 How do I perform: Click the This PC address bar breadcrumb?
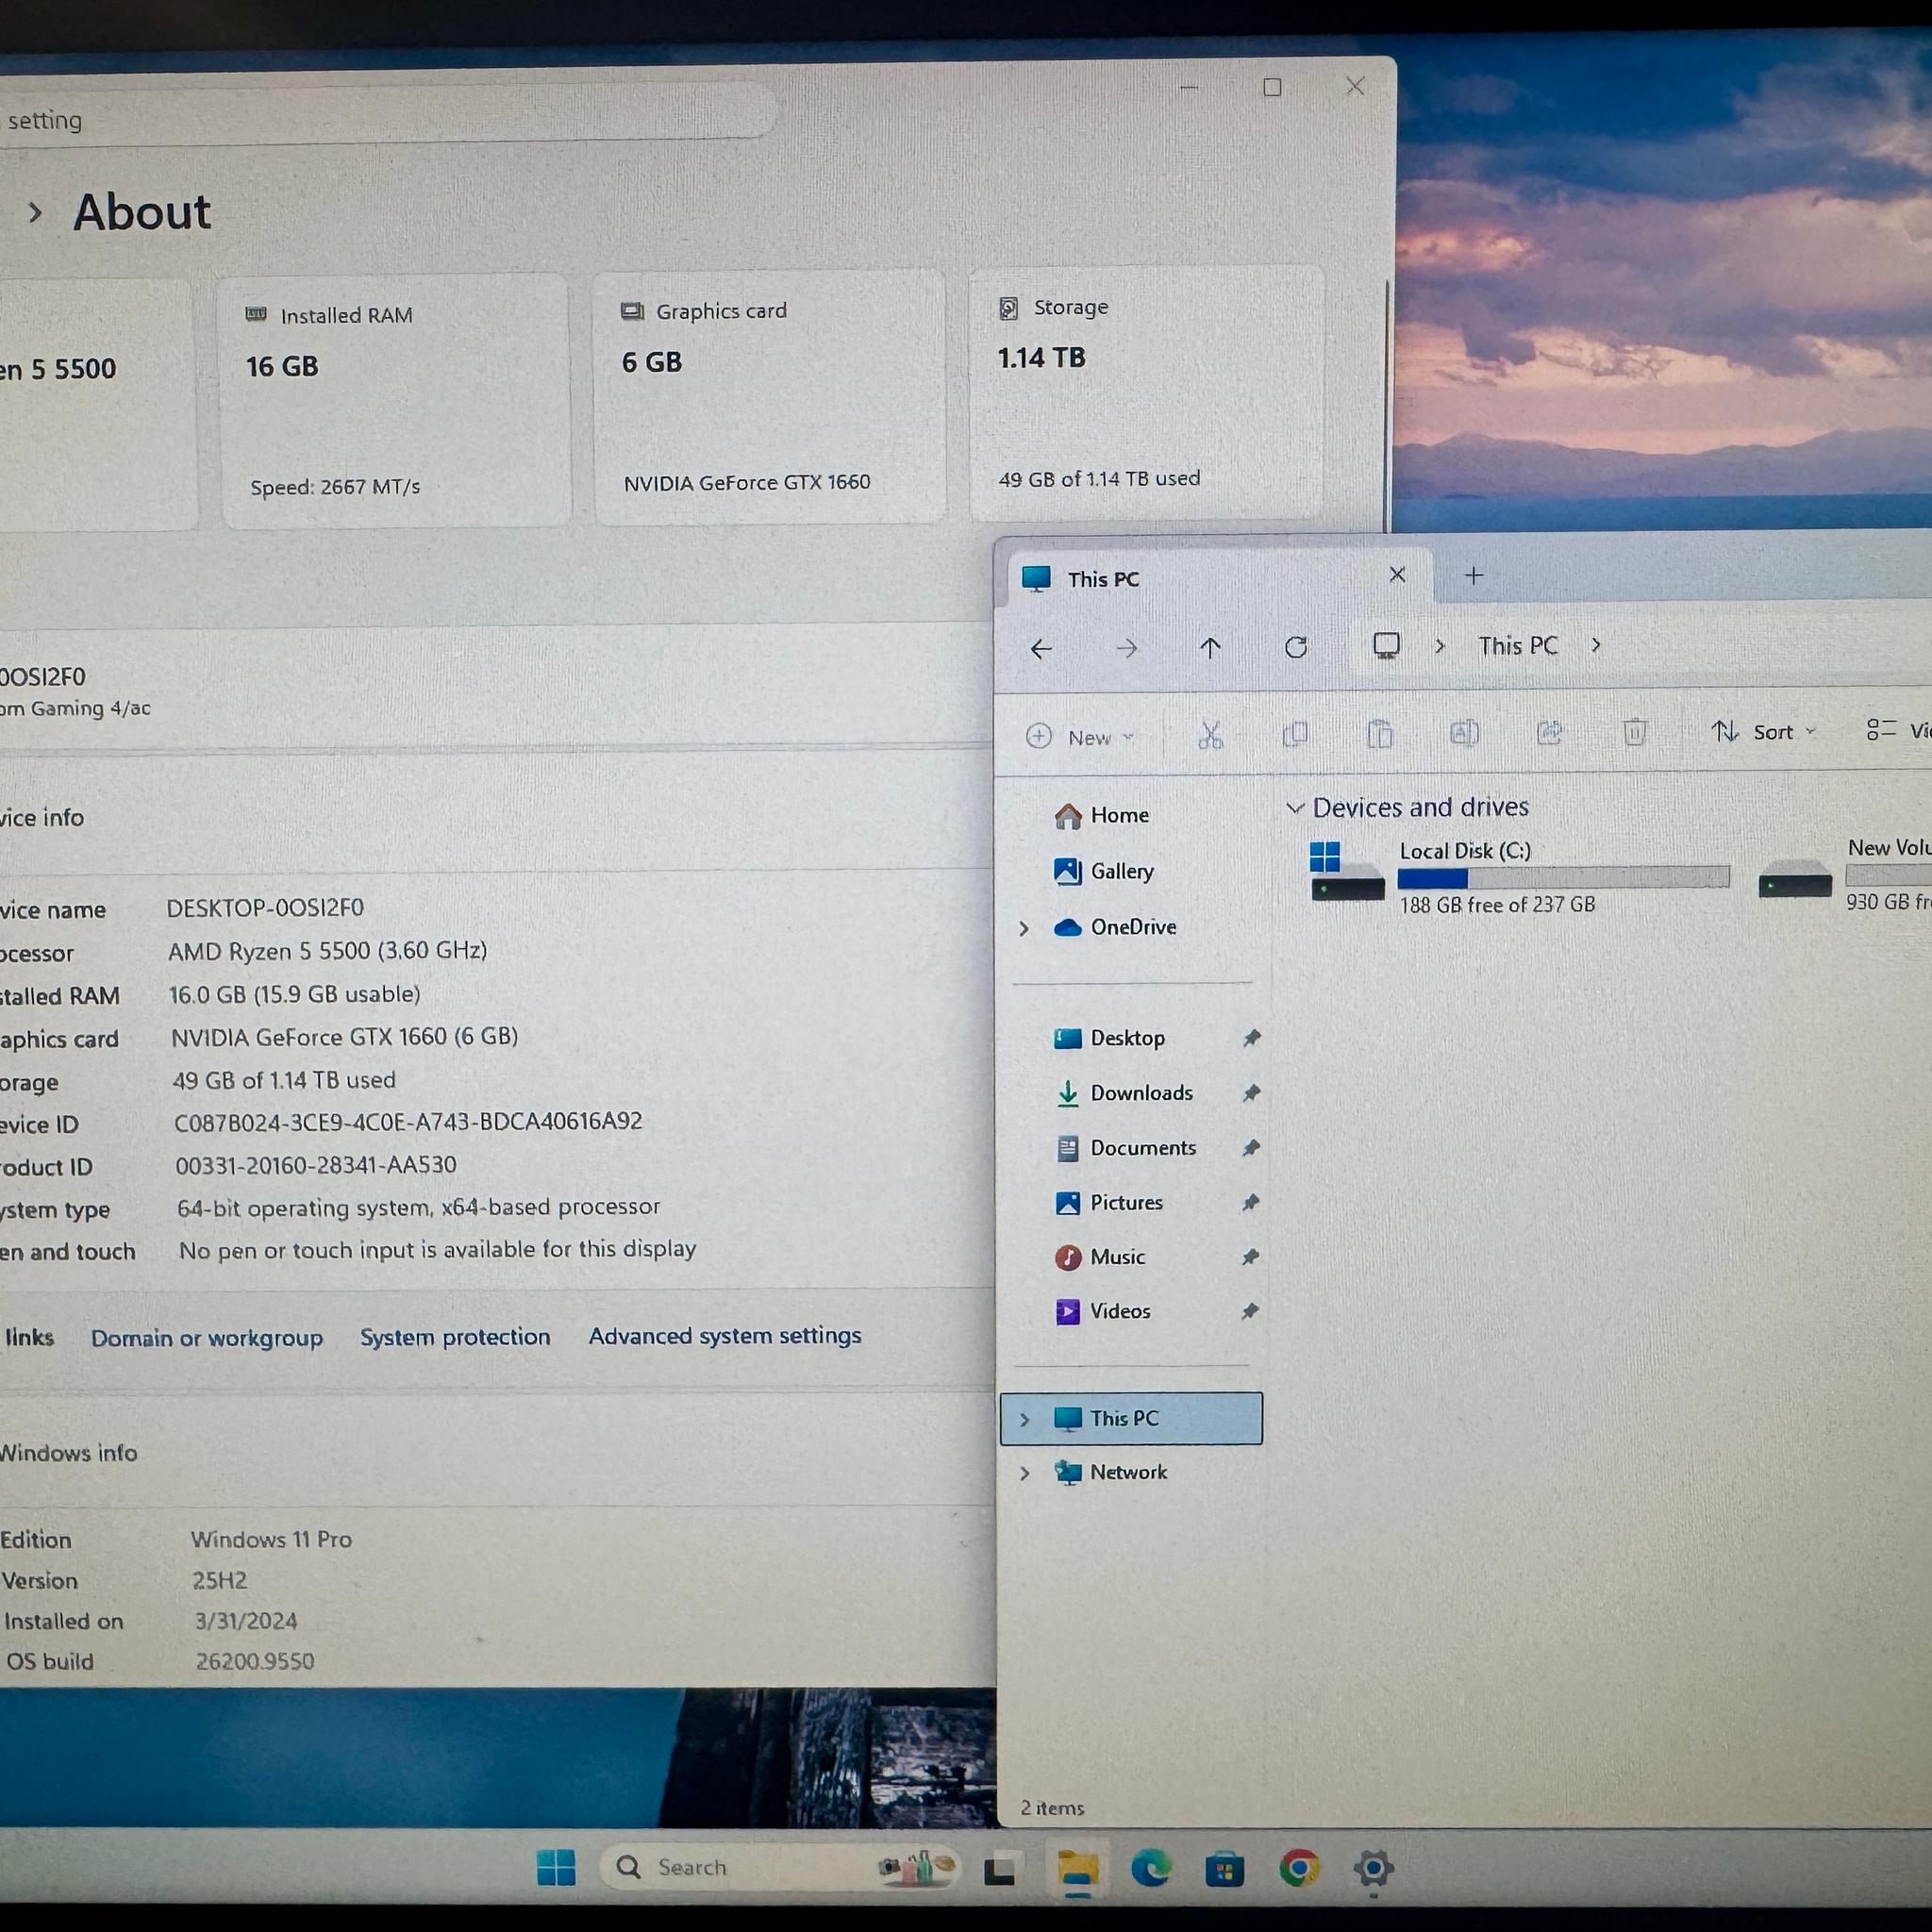click(1517, 646)
